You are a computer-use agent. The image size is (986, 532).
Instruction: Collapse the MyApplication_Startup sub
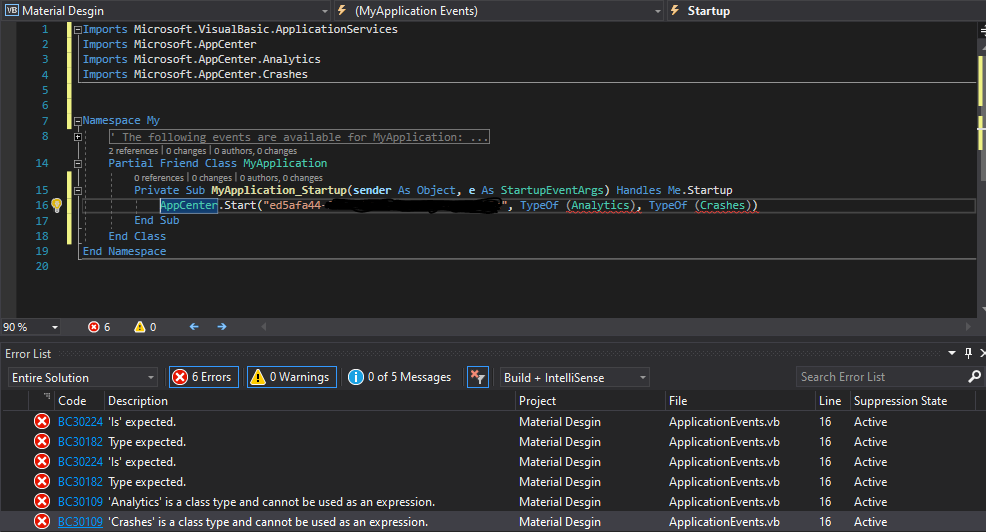tap(77, 191)
